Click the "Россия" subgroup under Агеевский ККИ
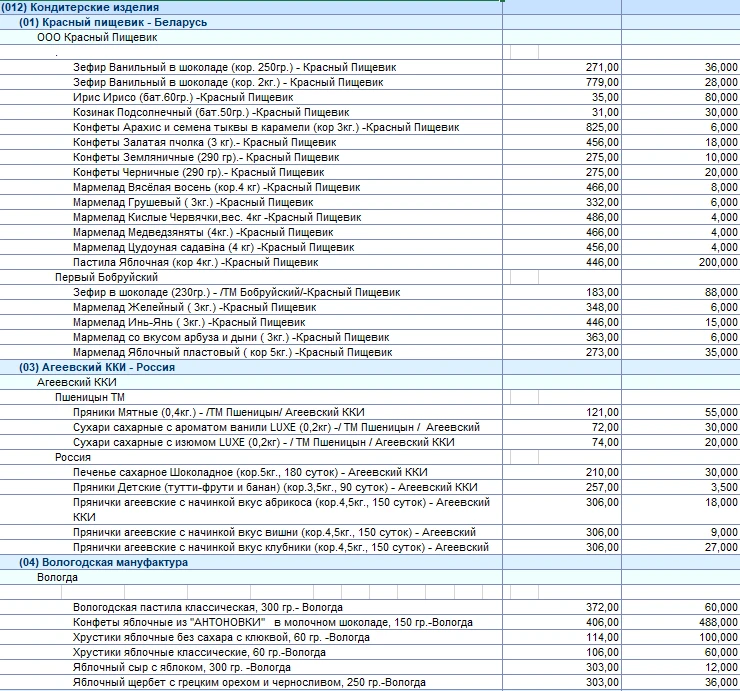740x691 pixels. (x=73, y=457)
